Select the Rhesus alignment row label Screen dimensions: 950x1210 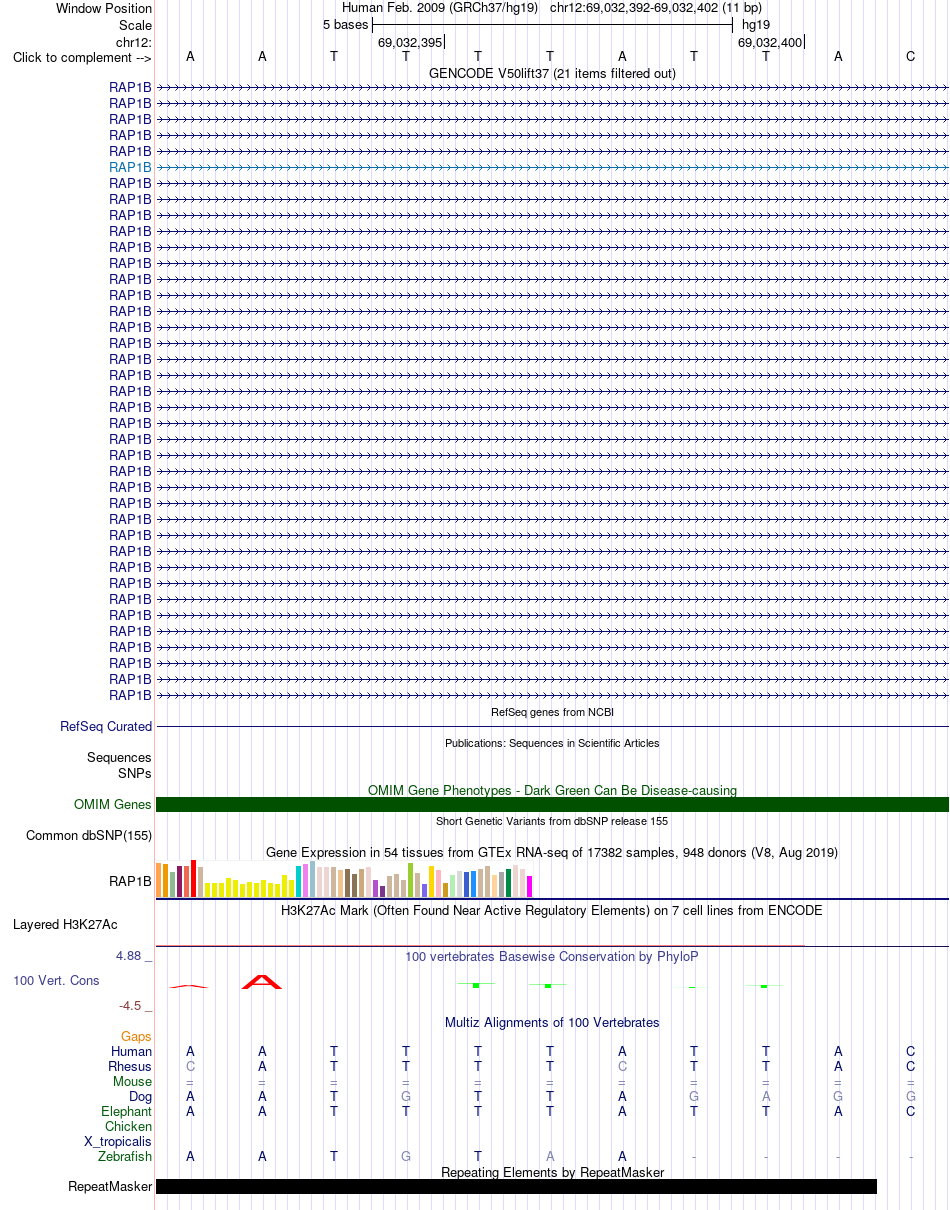(130, 1067)
